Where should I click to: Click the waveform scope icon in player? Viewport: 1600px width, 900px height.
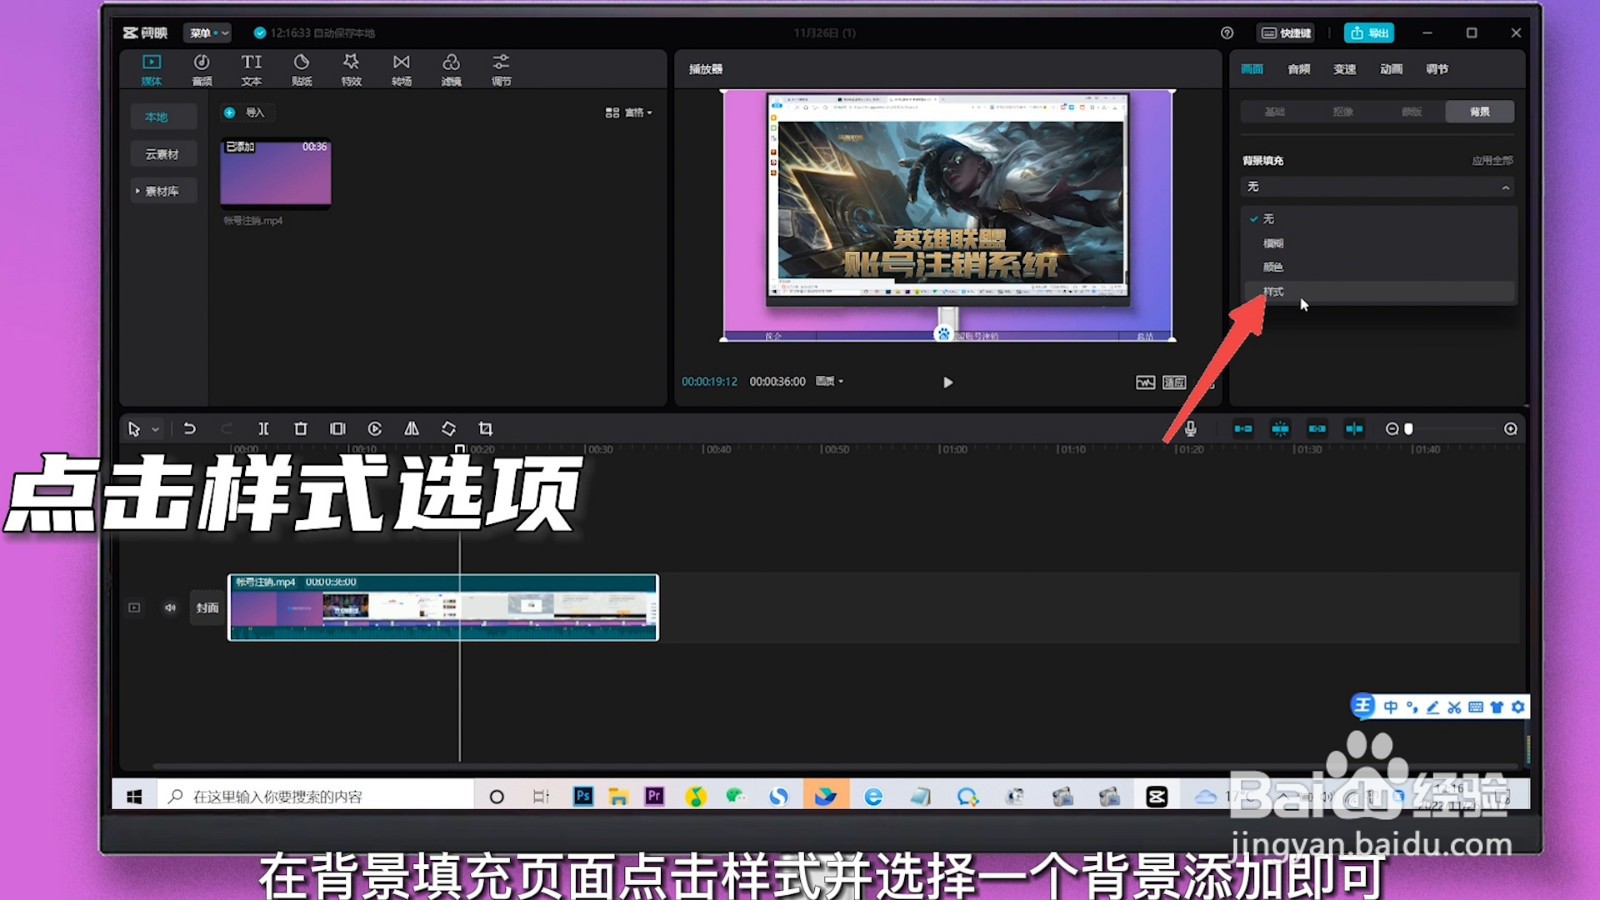click(x=1145, y=382)
